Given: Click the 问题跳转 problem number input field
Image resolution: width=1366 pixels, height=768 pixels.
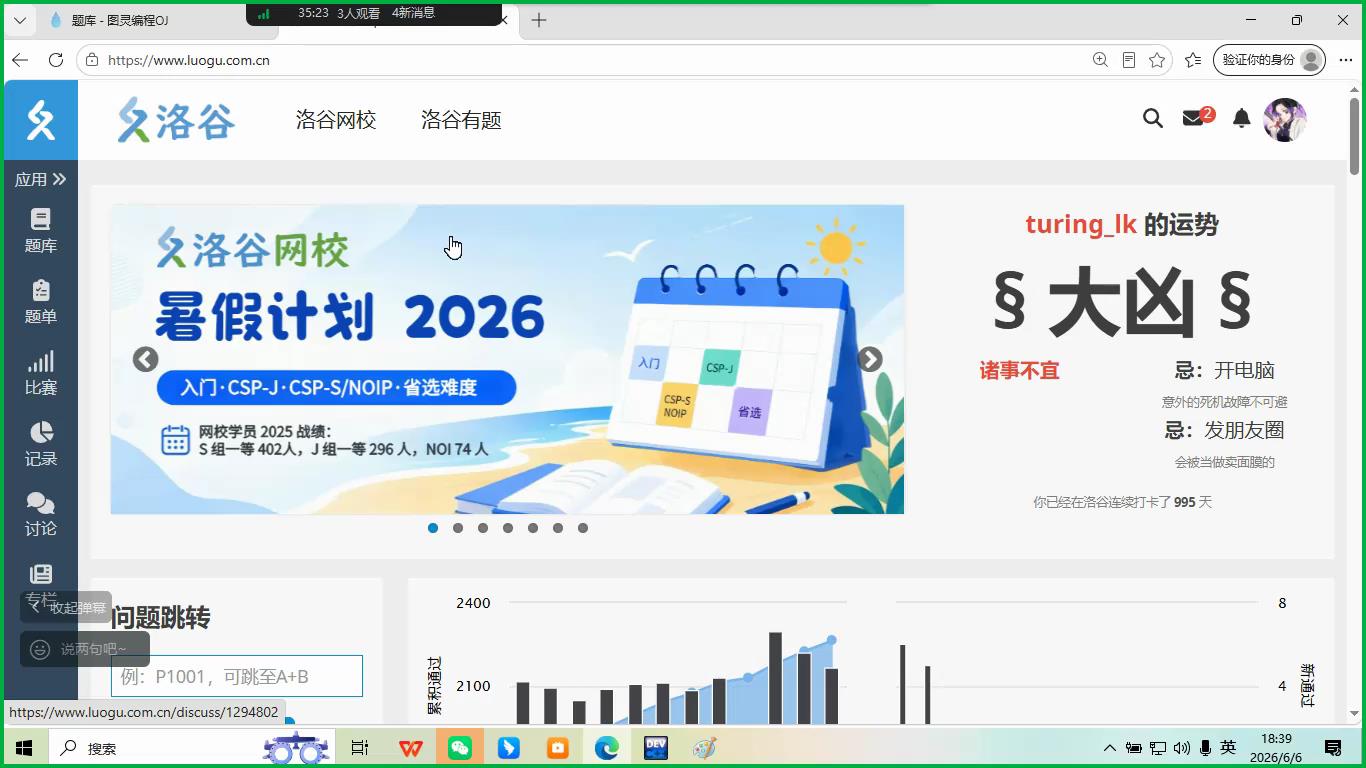Looking at the screenshot, I should (237, 676).
